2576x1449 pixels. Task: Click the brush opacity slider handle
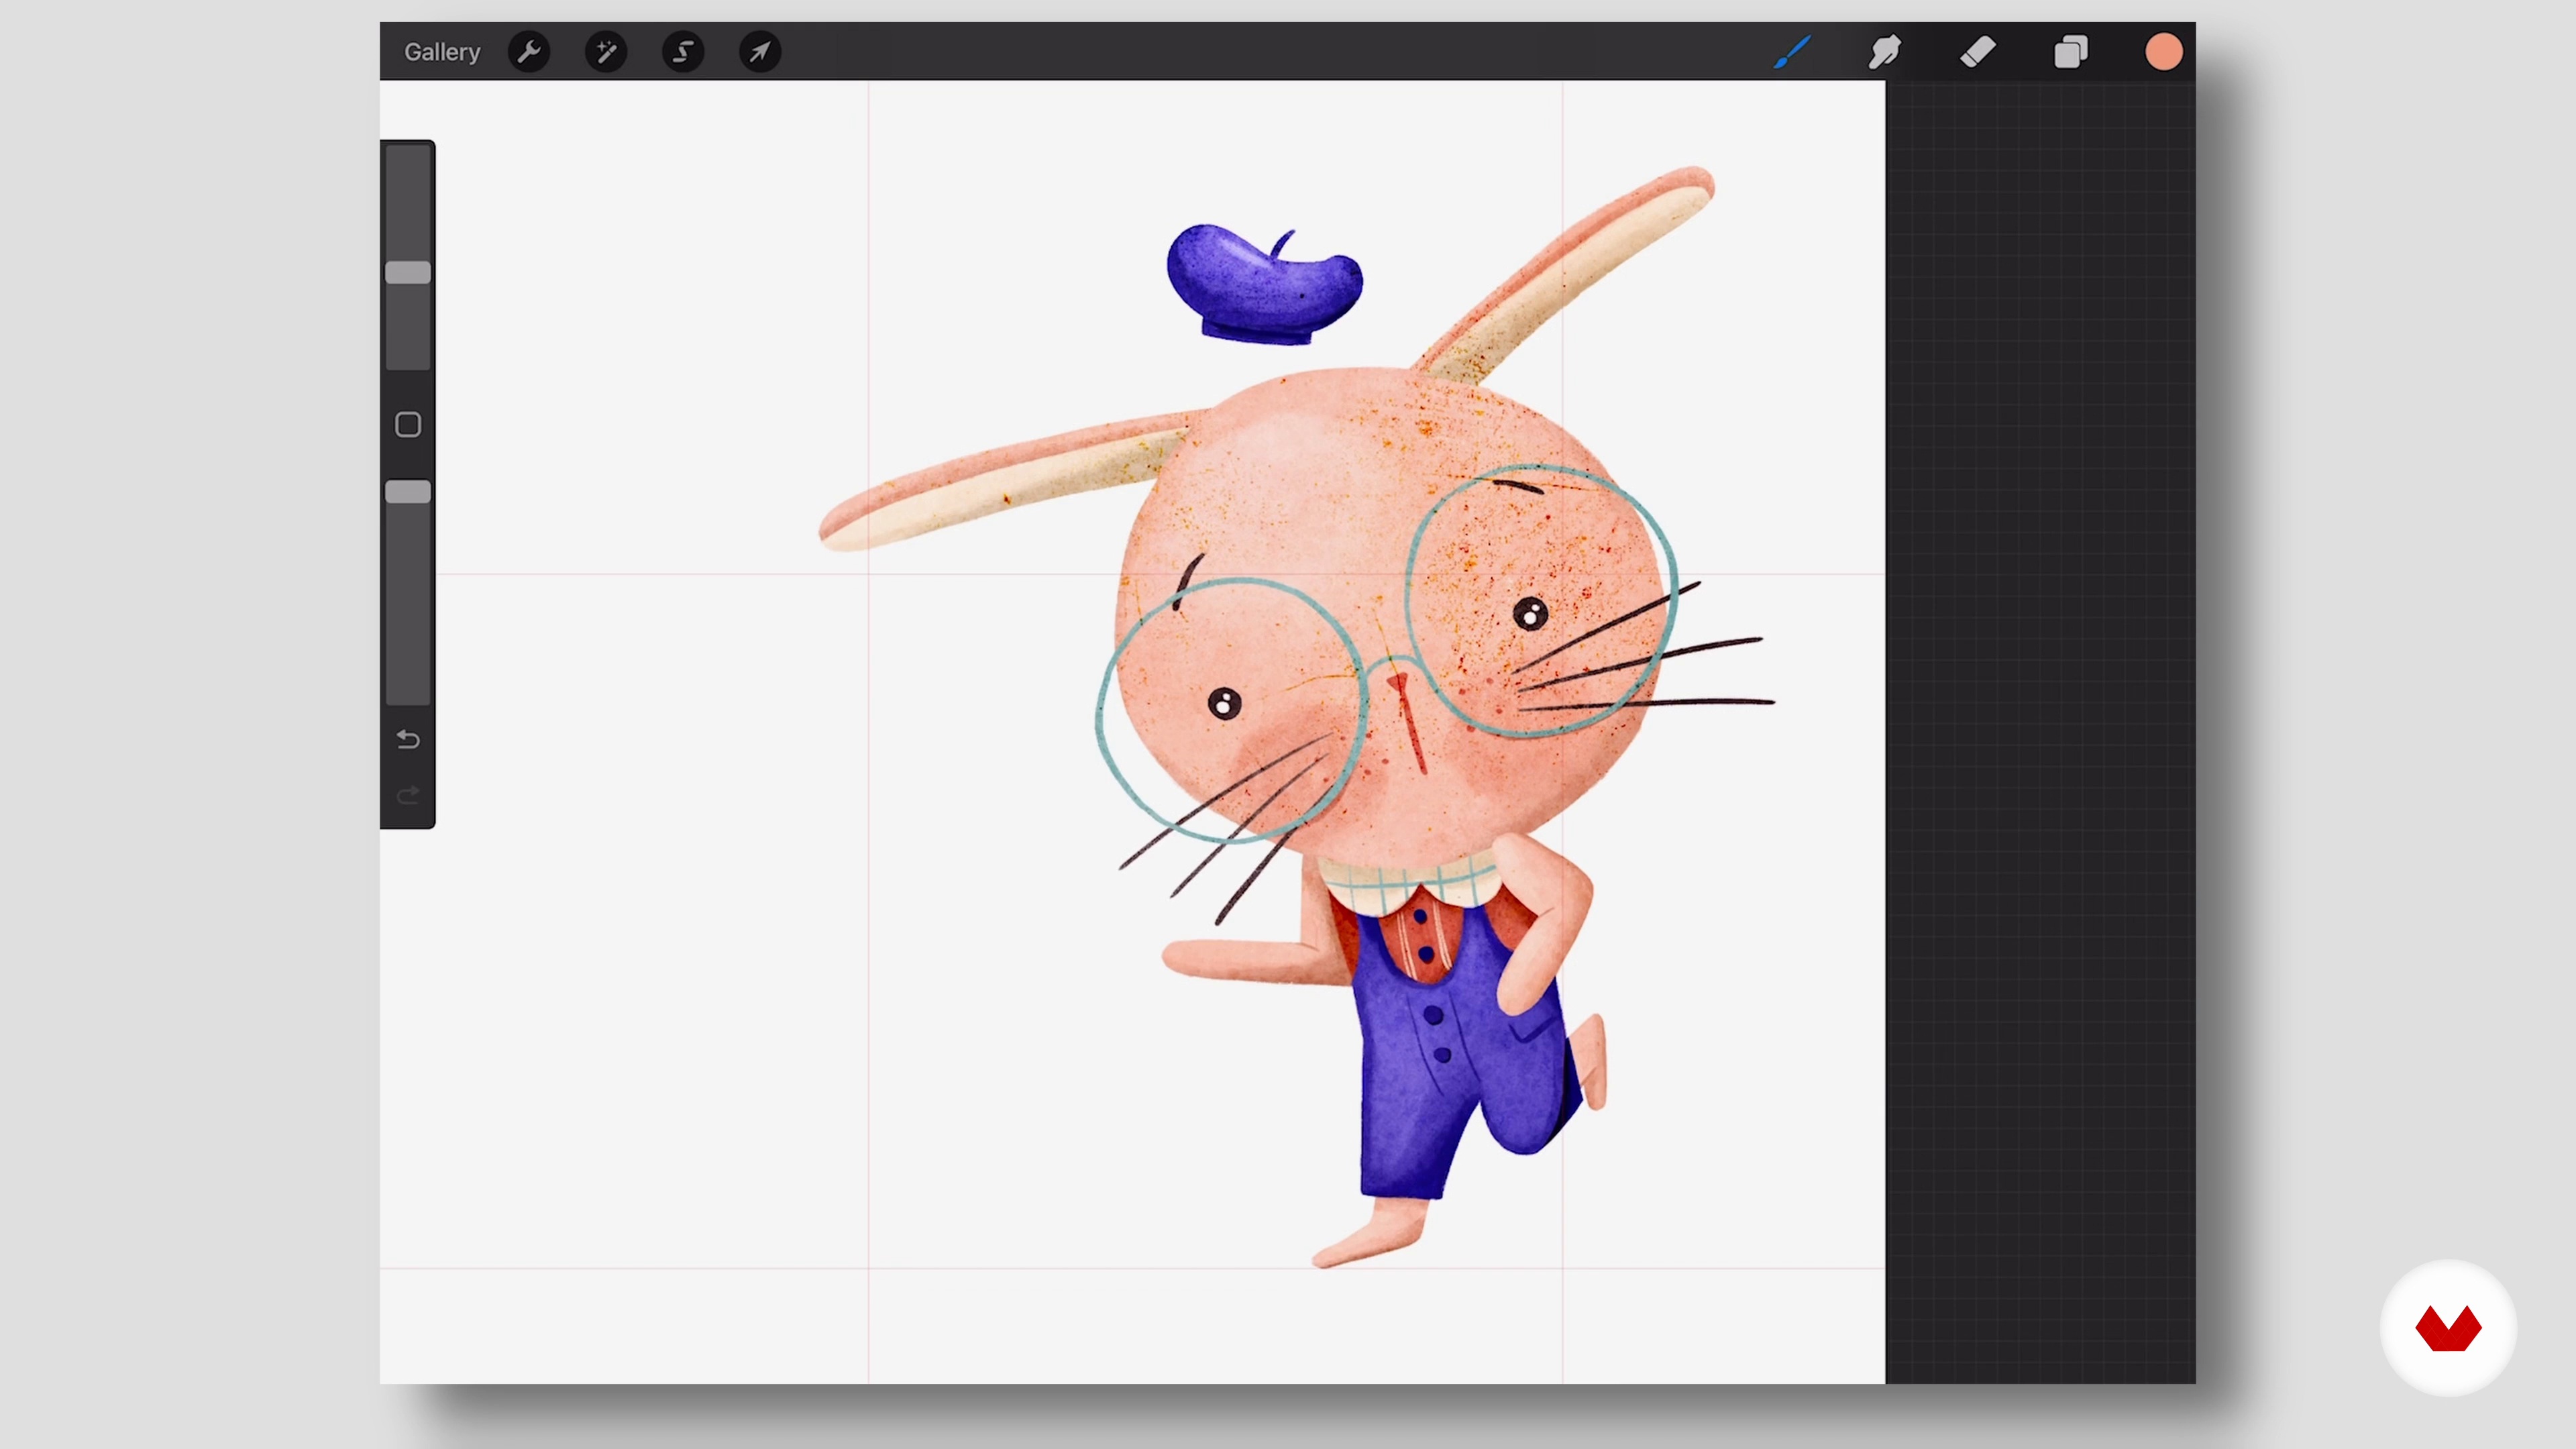[x=408, y=492]
